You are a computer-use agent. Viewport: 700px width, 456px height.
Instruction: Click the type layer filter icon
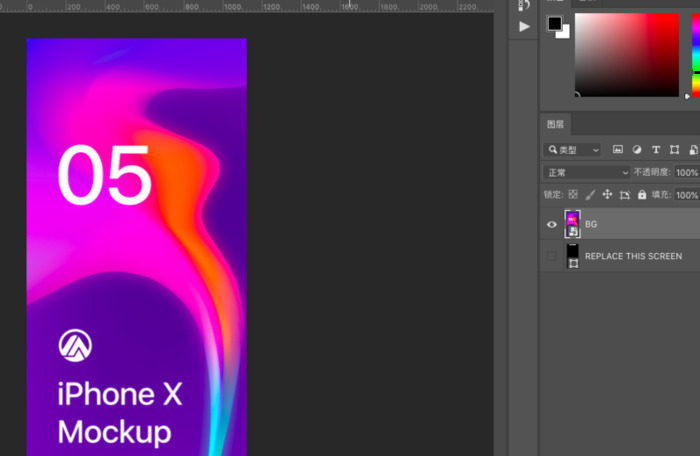[656, 150]
